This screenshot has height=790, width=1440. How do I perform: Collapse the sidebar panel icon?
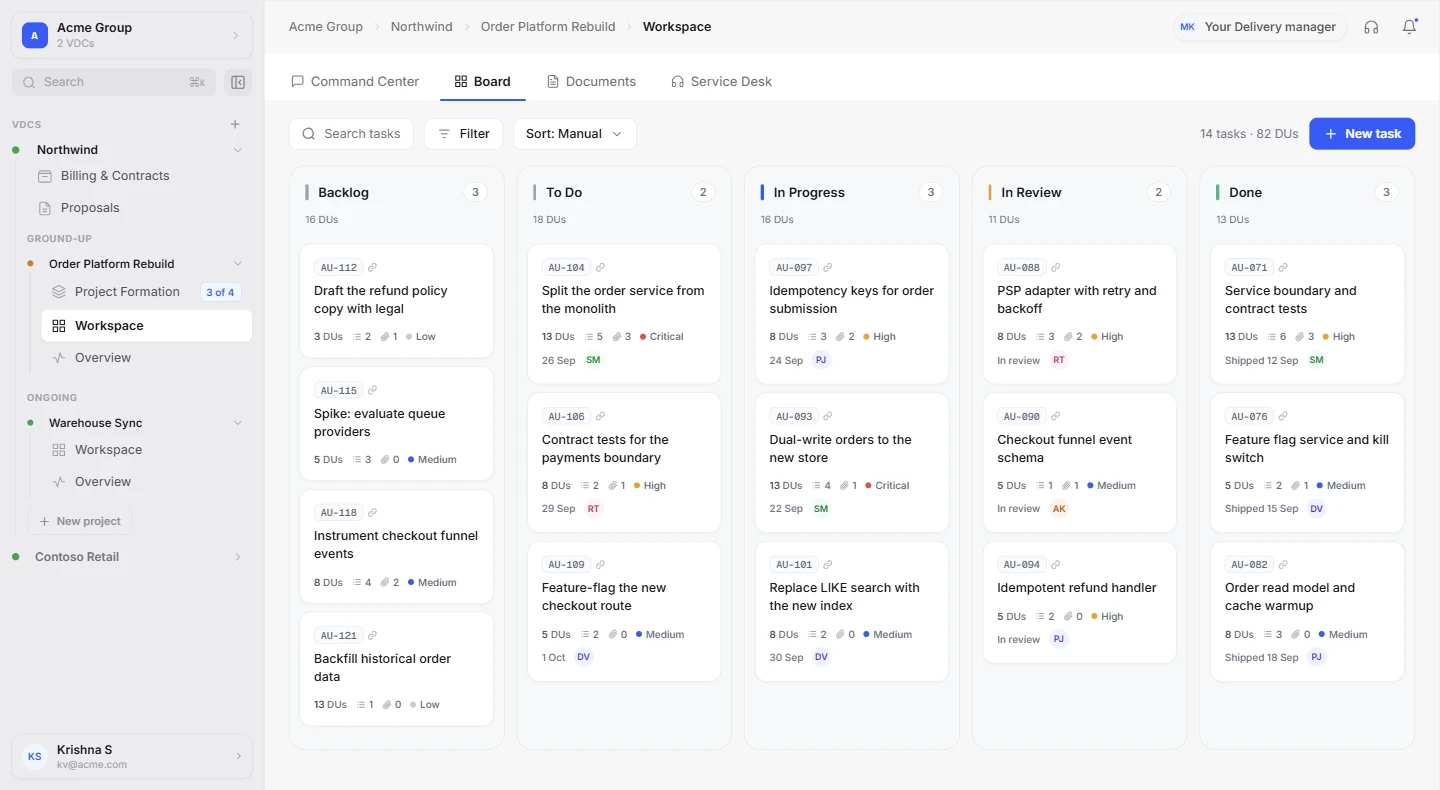pyautogui.click(x=238, y=82)
